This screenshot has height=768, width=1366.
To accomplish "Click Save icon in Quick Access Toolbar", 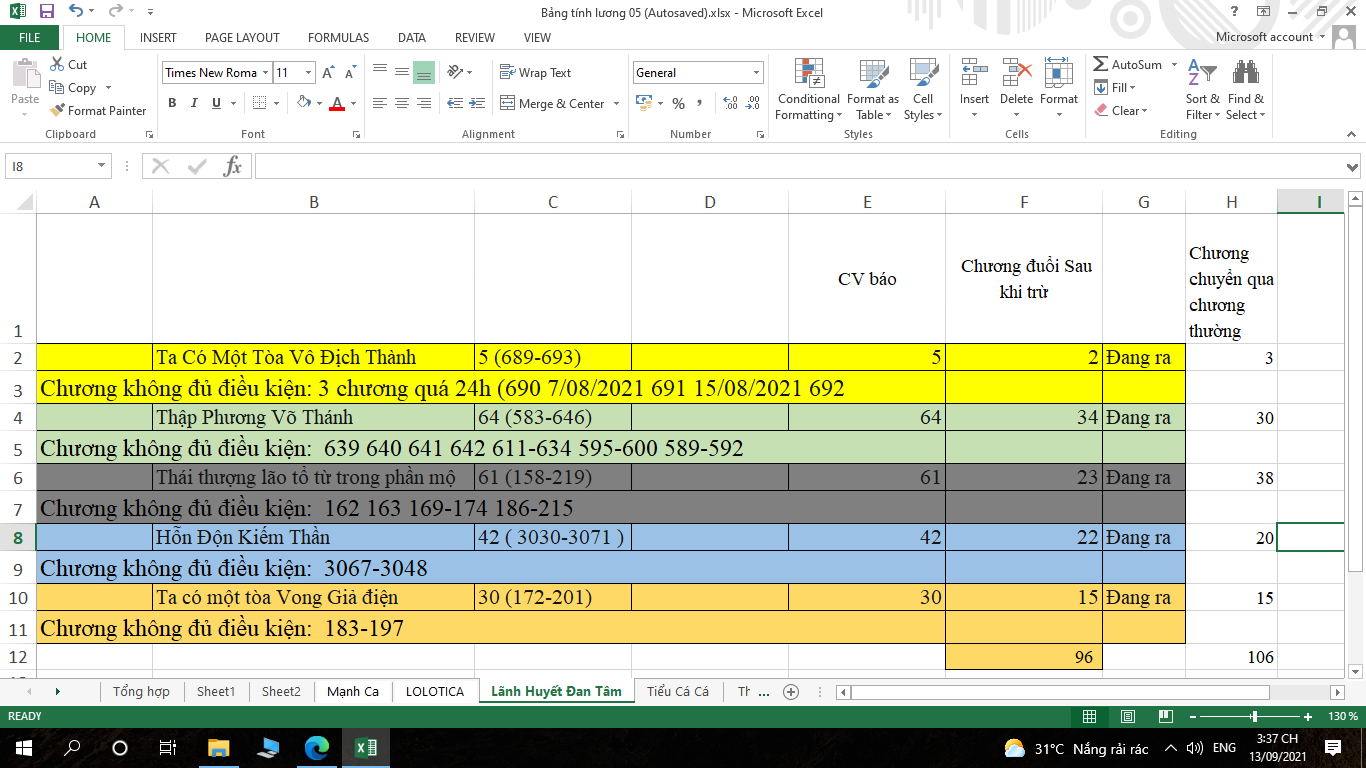I will [46, 12].
